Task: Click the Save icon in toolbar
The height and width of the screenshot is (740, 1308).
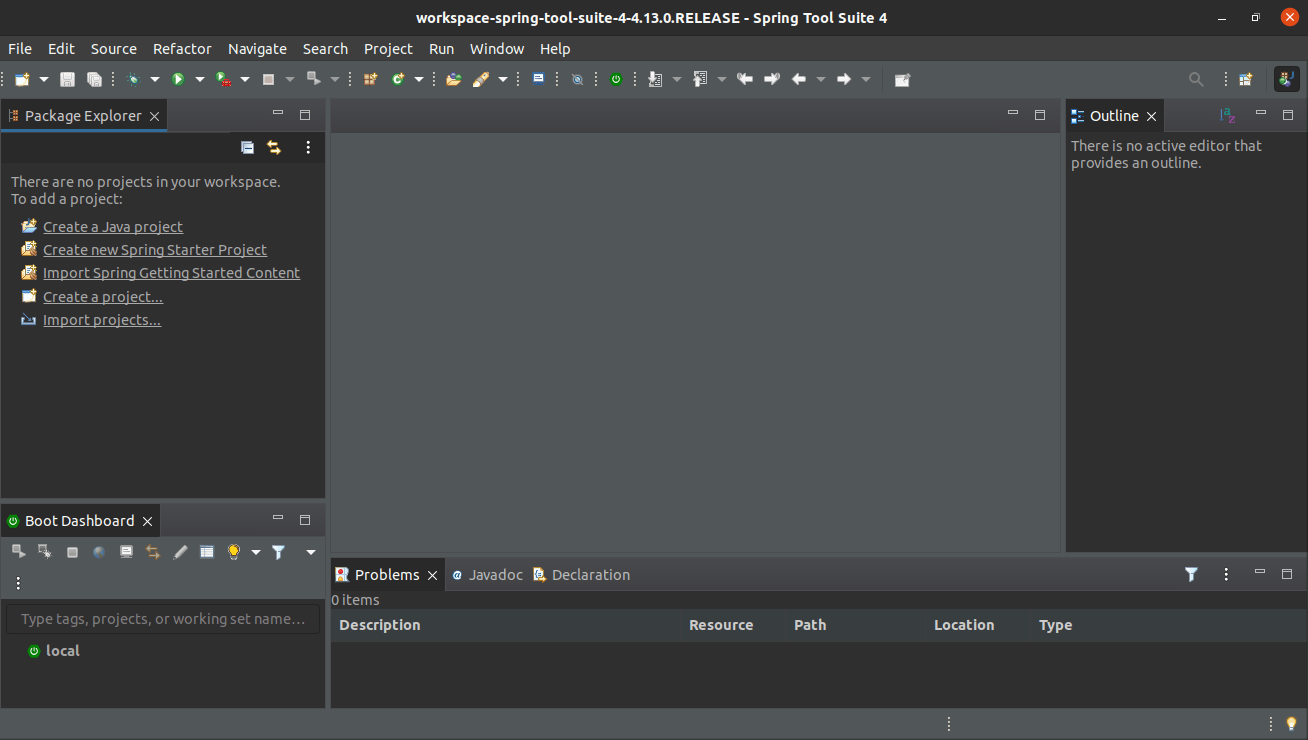Action: point(68,79)
